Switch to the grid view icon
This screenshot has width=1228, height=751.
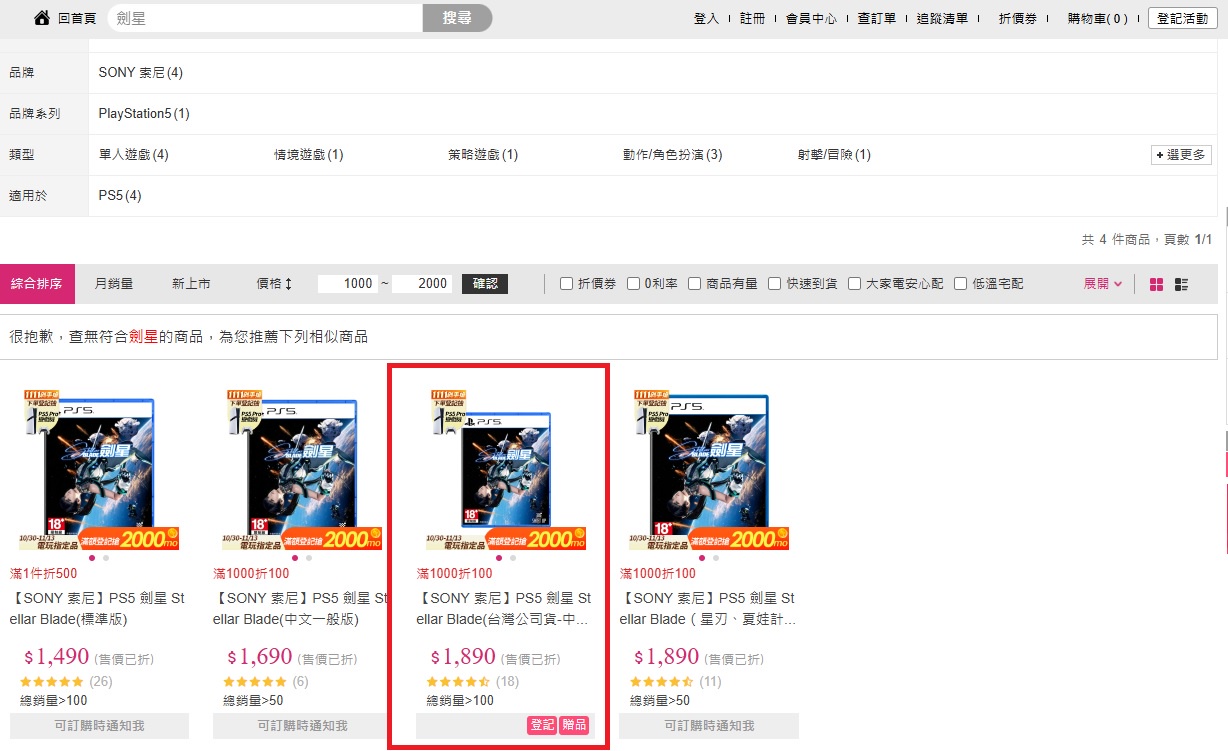click(x=1156, y=284)
